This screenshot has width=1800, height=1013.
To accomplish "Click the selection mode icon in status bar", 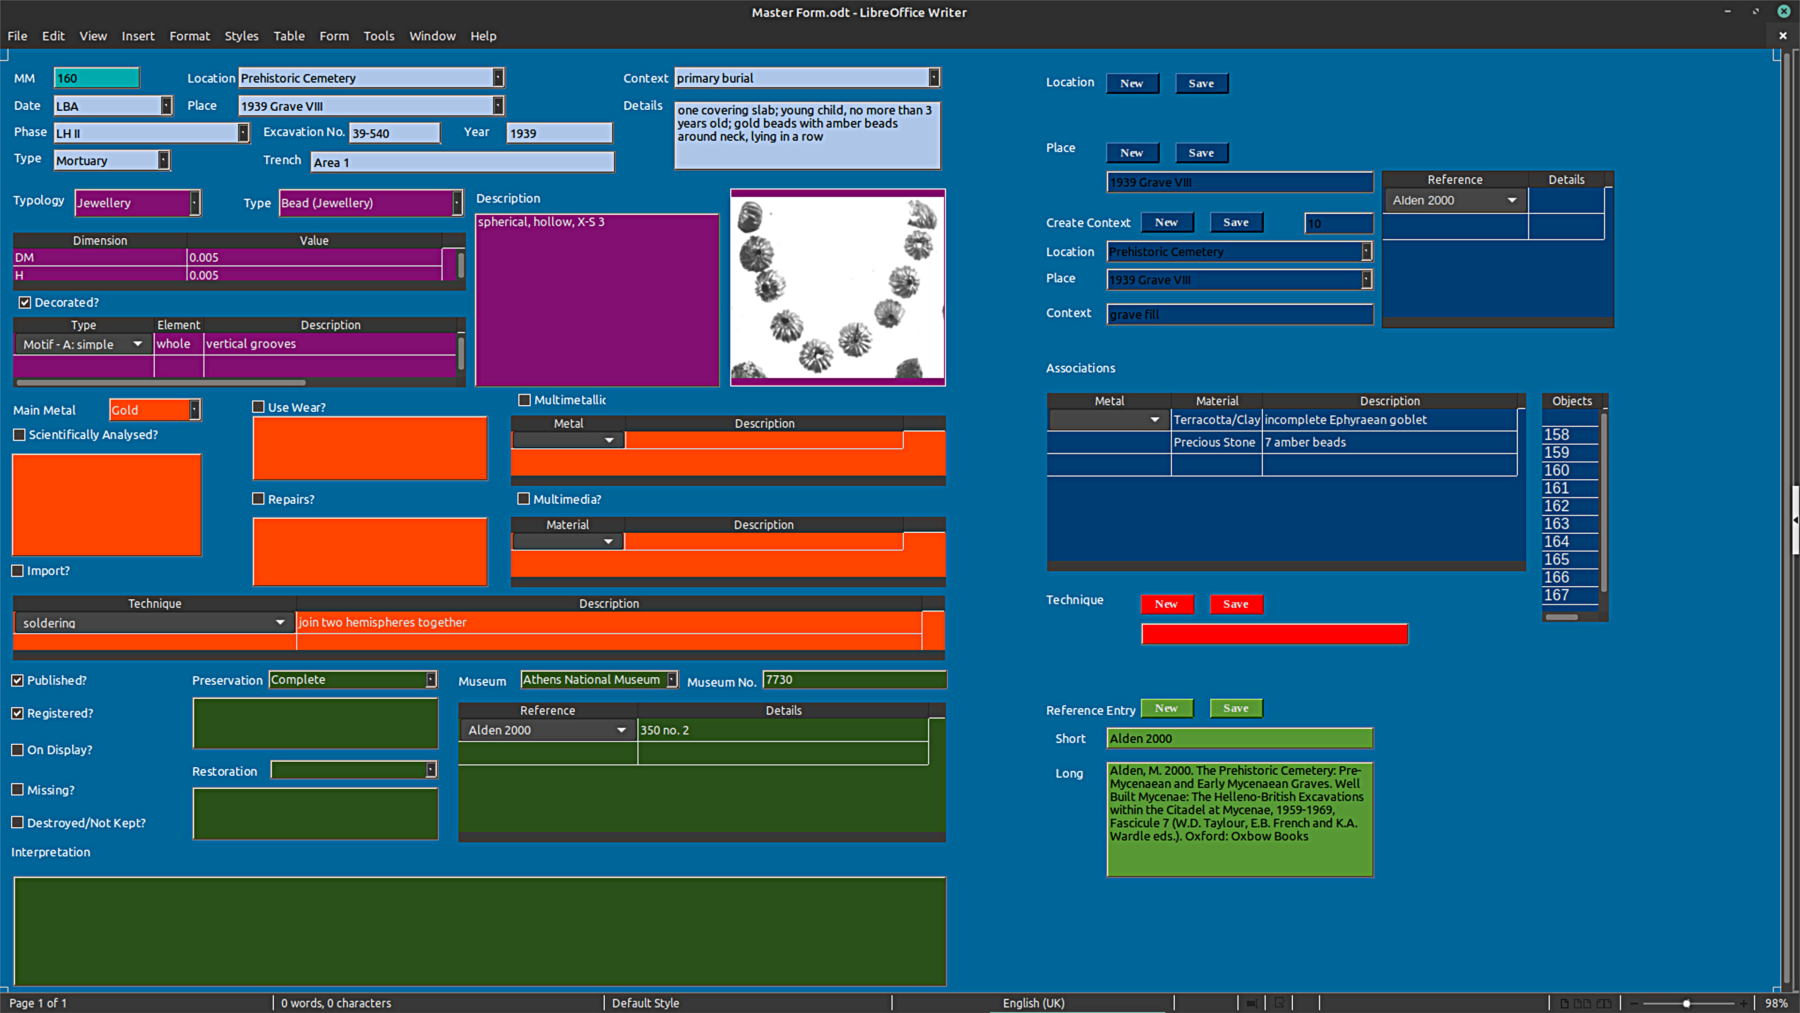I will (1251, 1003).
